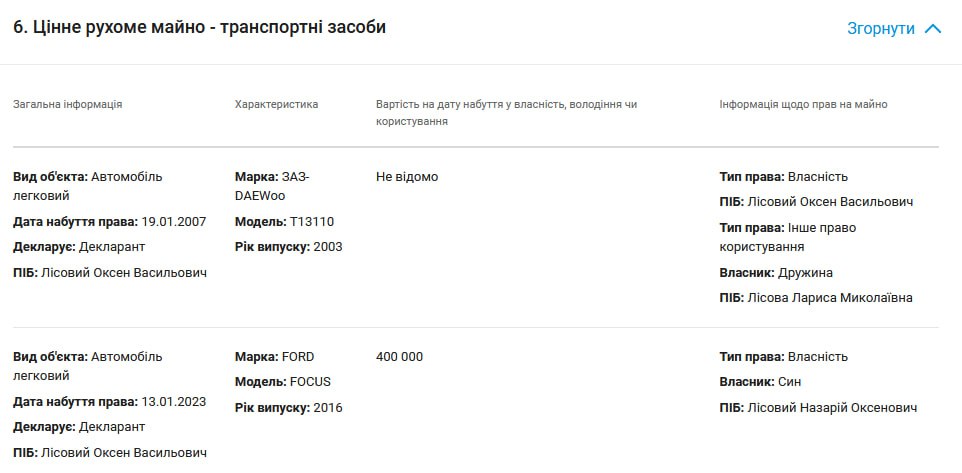Click the 400 000 value amount
Viewport: 962px width, 473px height.
click(x=400, y=356)
